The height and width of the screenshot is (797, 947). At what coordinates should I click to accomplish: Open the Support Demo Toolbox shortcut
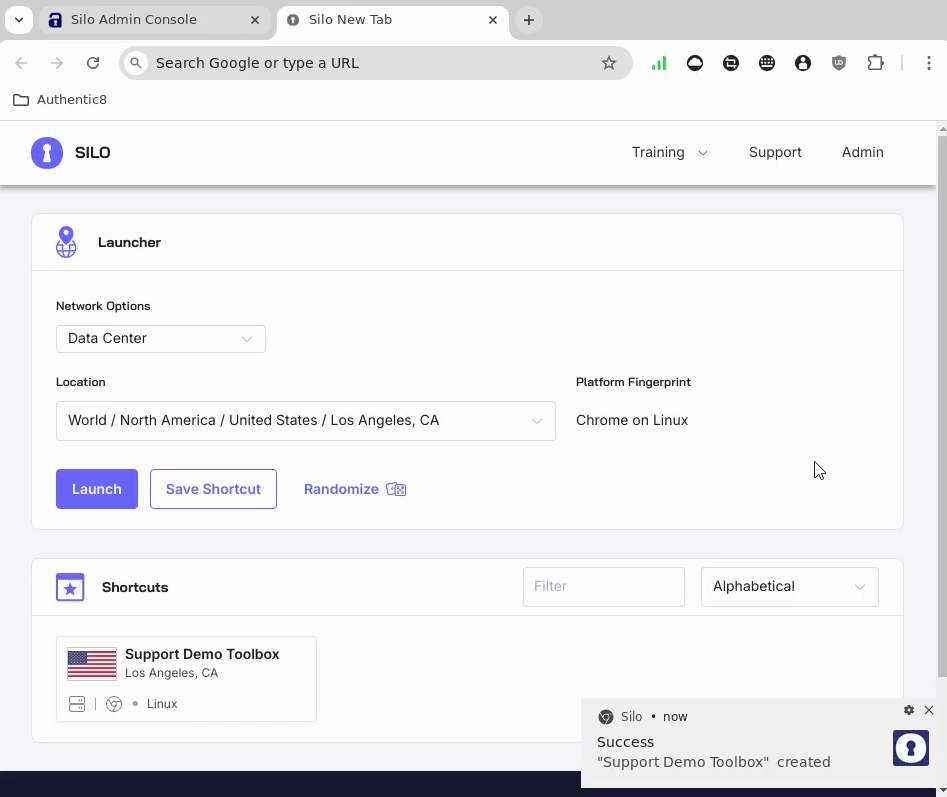pyautogui.click(x=186, y=679)
